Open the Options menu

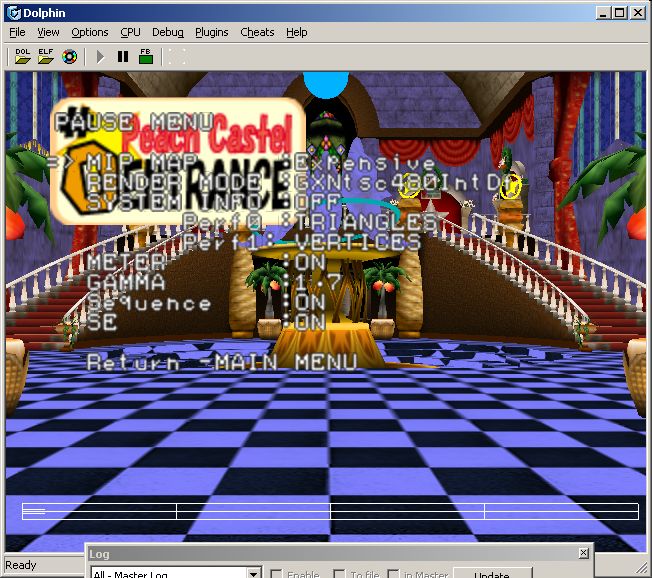pyautogui.click(x=90, y=32)
